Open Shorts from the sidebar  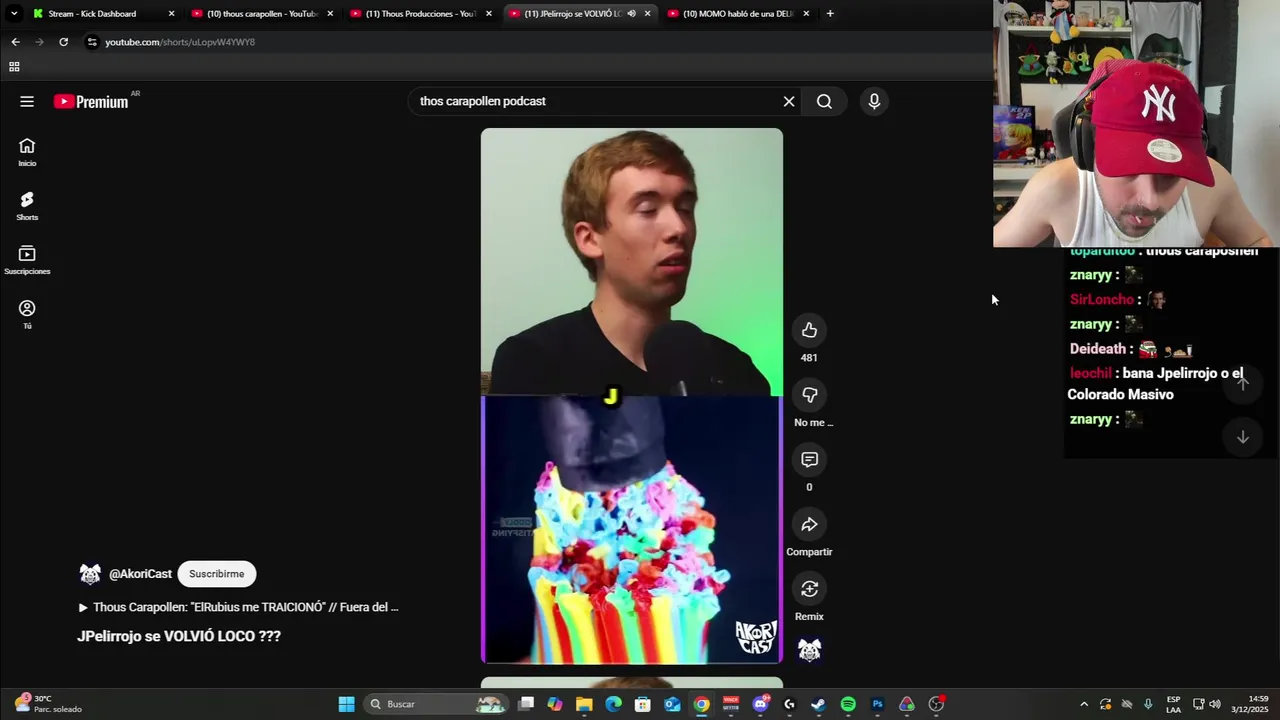(x=27, y=206)
